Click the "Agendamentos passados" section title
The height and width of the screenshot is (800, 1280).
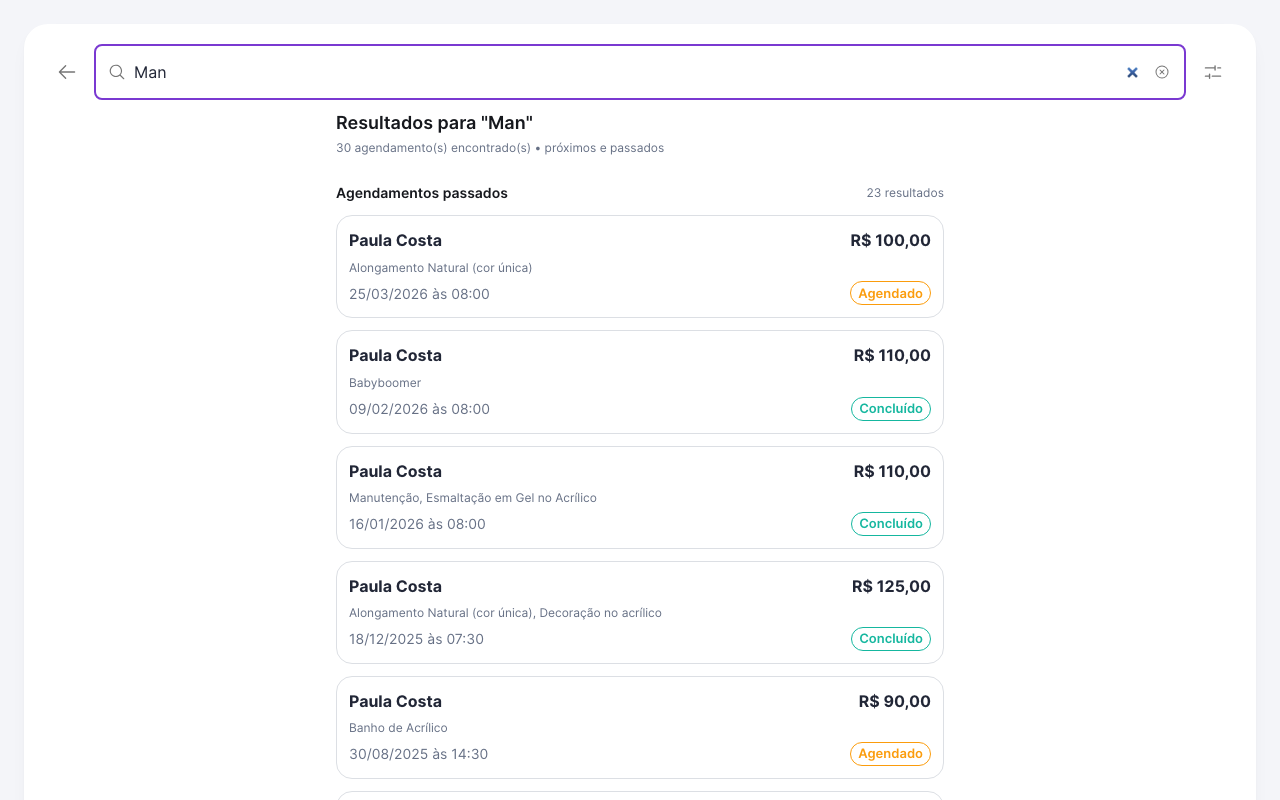(422, 193)
